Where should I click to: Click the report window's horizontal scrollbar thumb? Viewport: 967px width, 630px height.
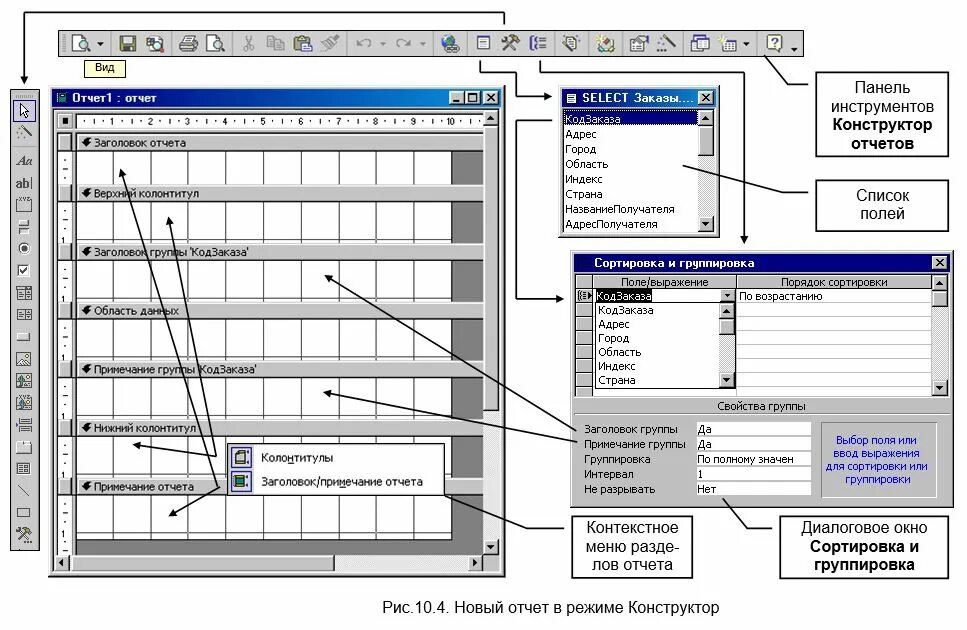pos(204,563)
